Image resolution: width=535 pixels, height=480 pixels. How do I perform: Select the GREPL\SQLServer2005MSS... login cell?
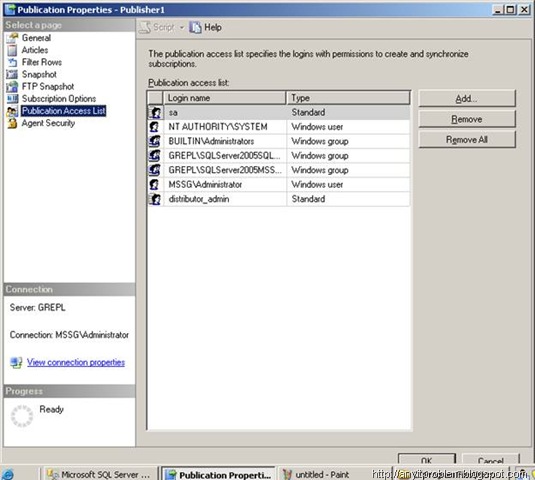pyautogui.click(x=225, y=170)
